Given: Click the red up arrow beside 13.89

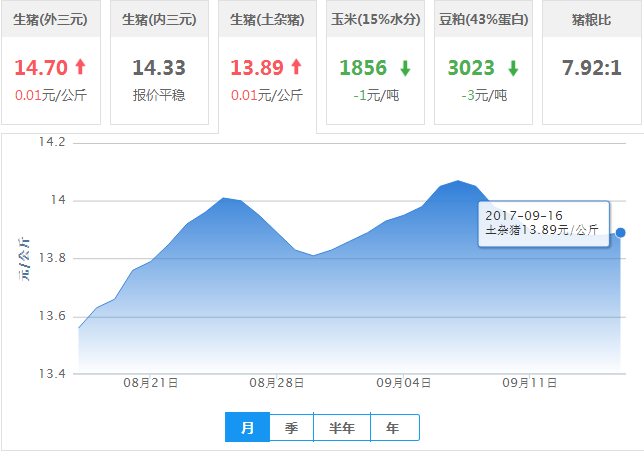Looking at the screenshot, I should tap(296, 68).
